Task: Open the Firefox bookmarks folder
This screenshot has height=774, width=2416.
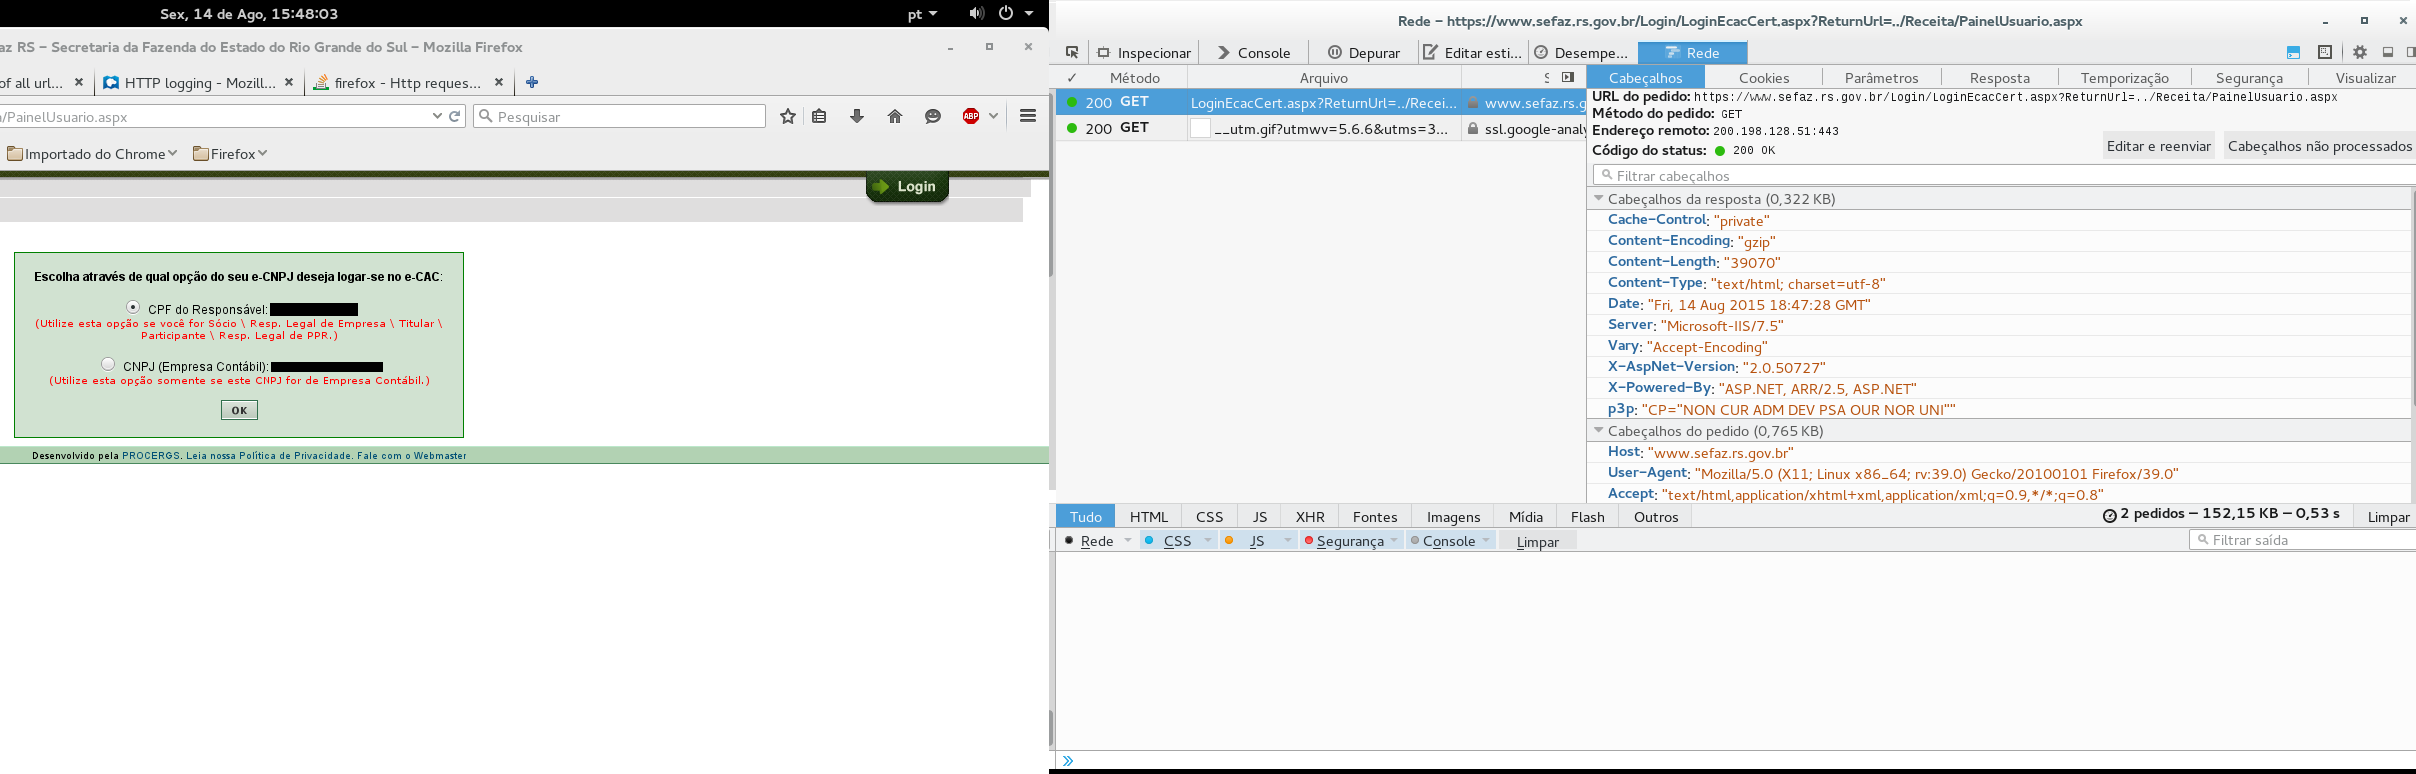Action: click(230, 154)
